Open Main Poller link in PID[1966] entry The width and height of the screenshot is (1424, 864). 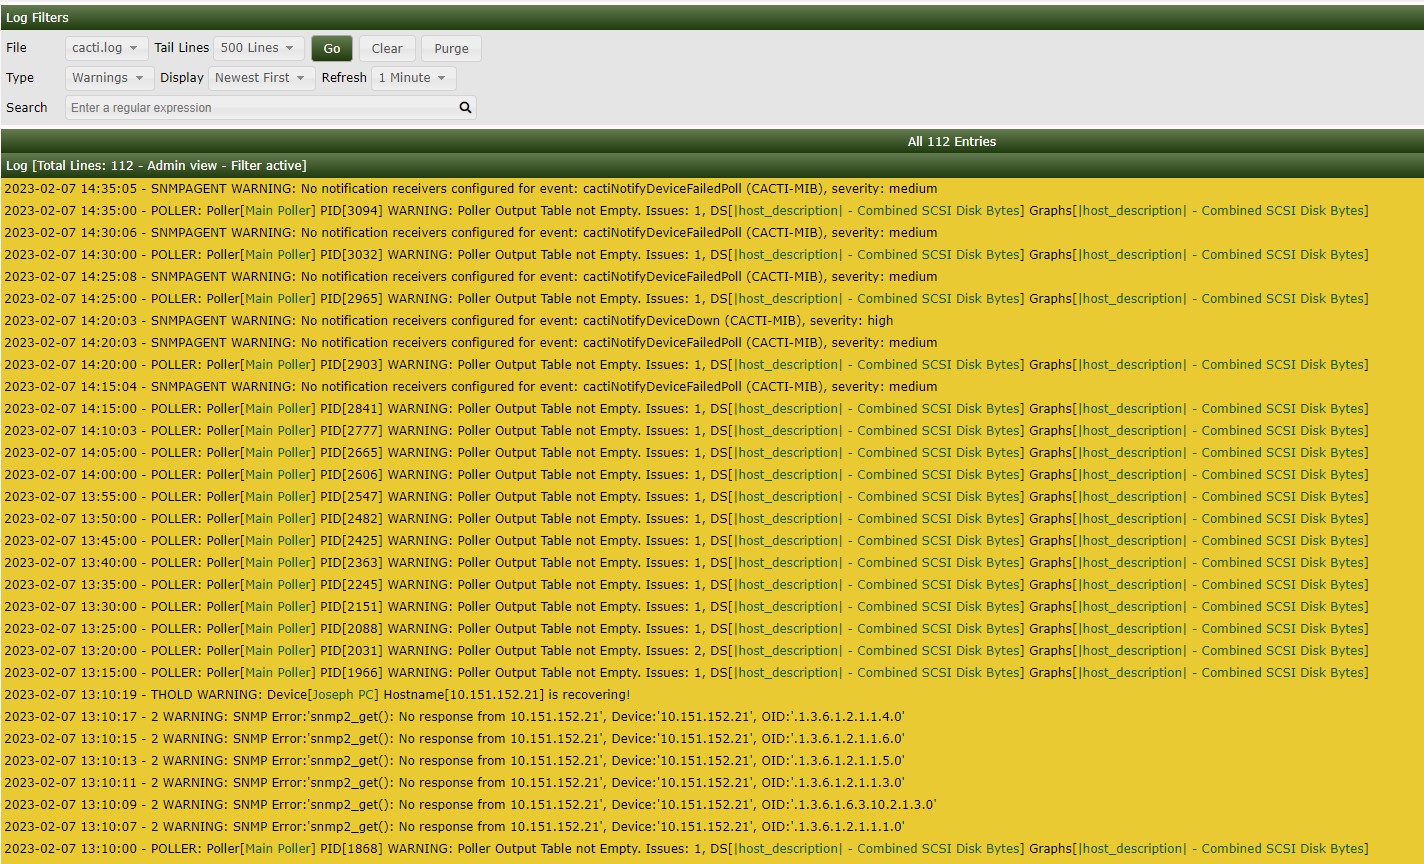[x=278, y=673]
